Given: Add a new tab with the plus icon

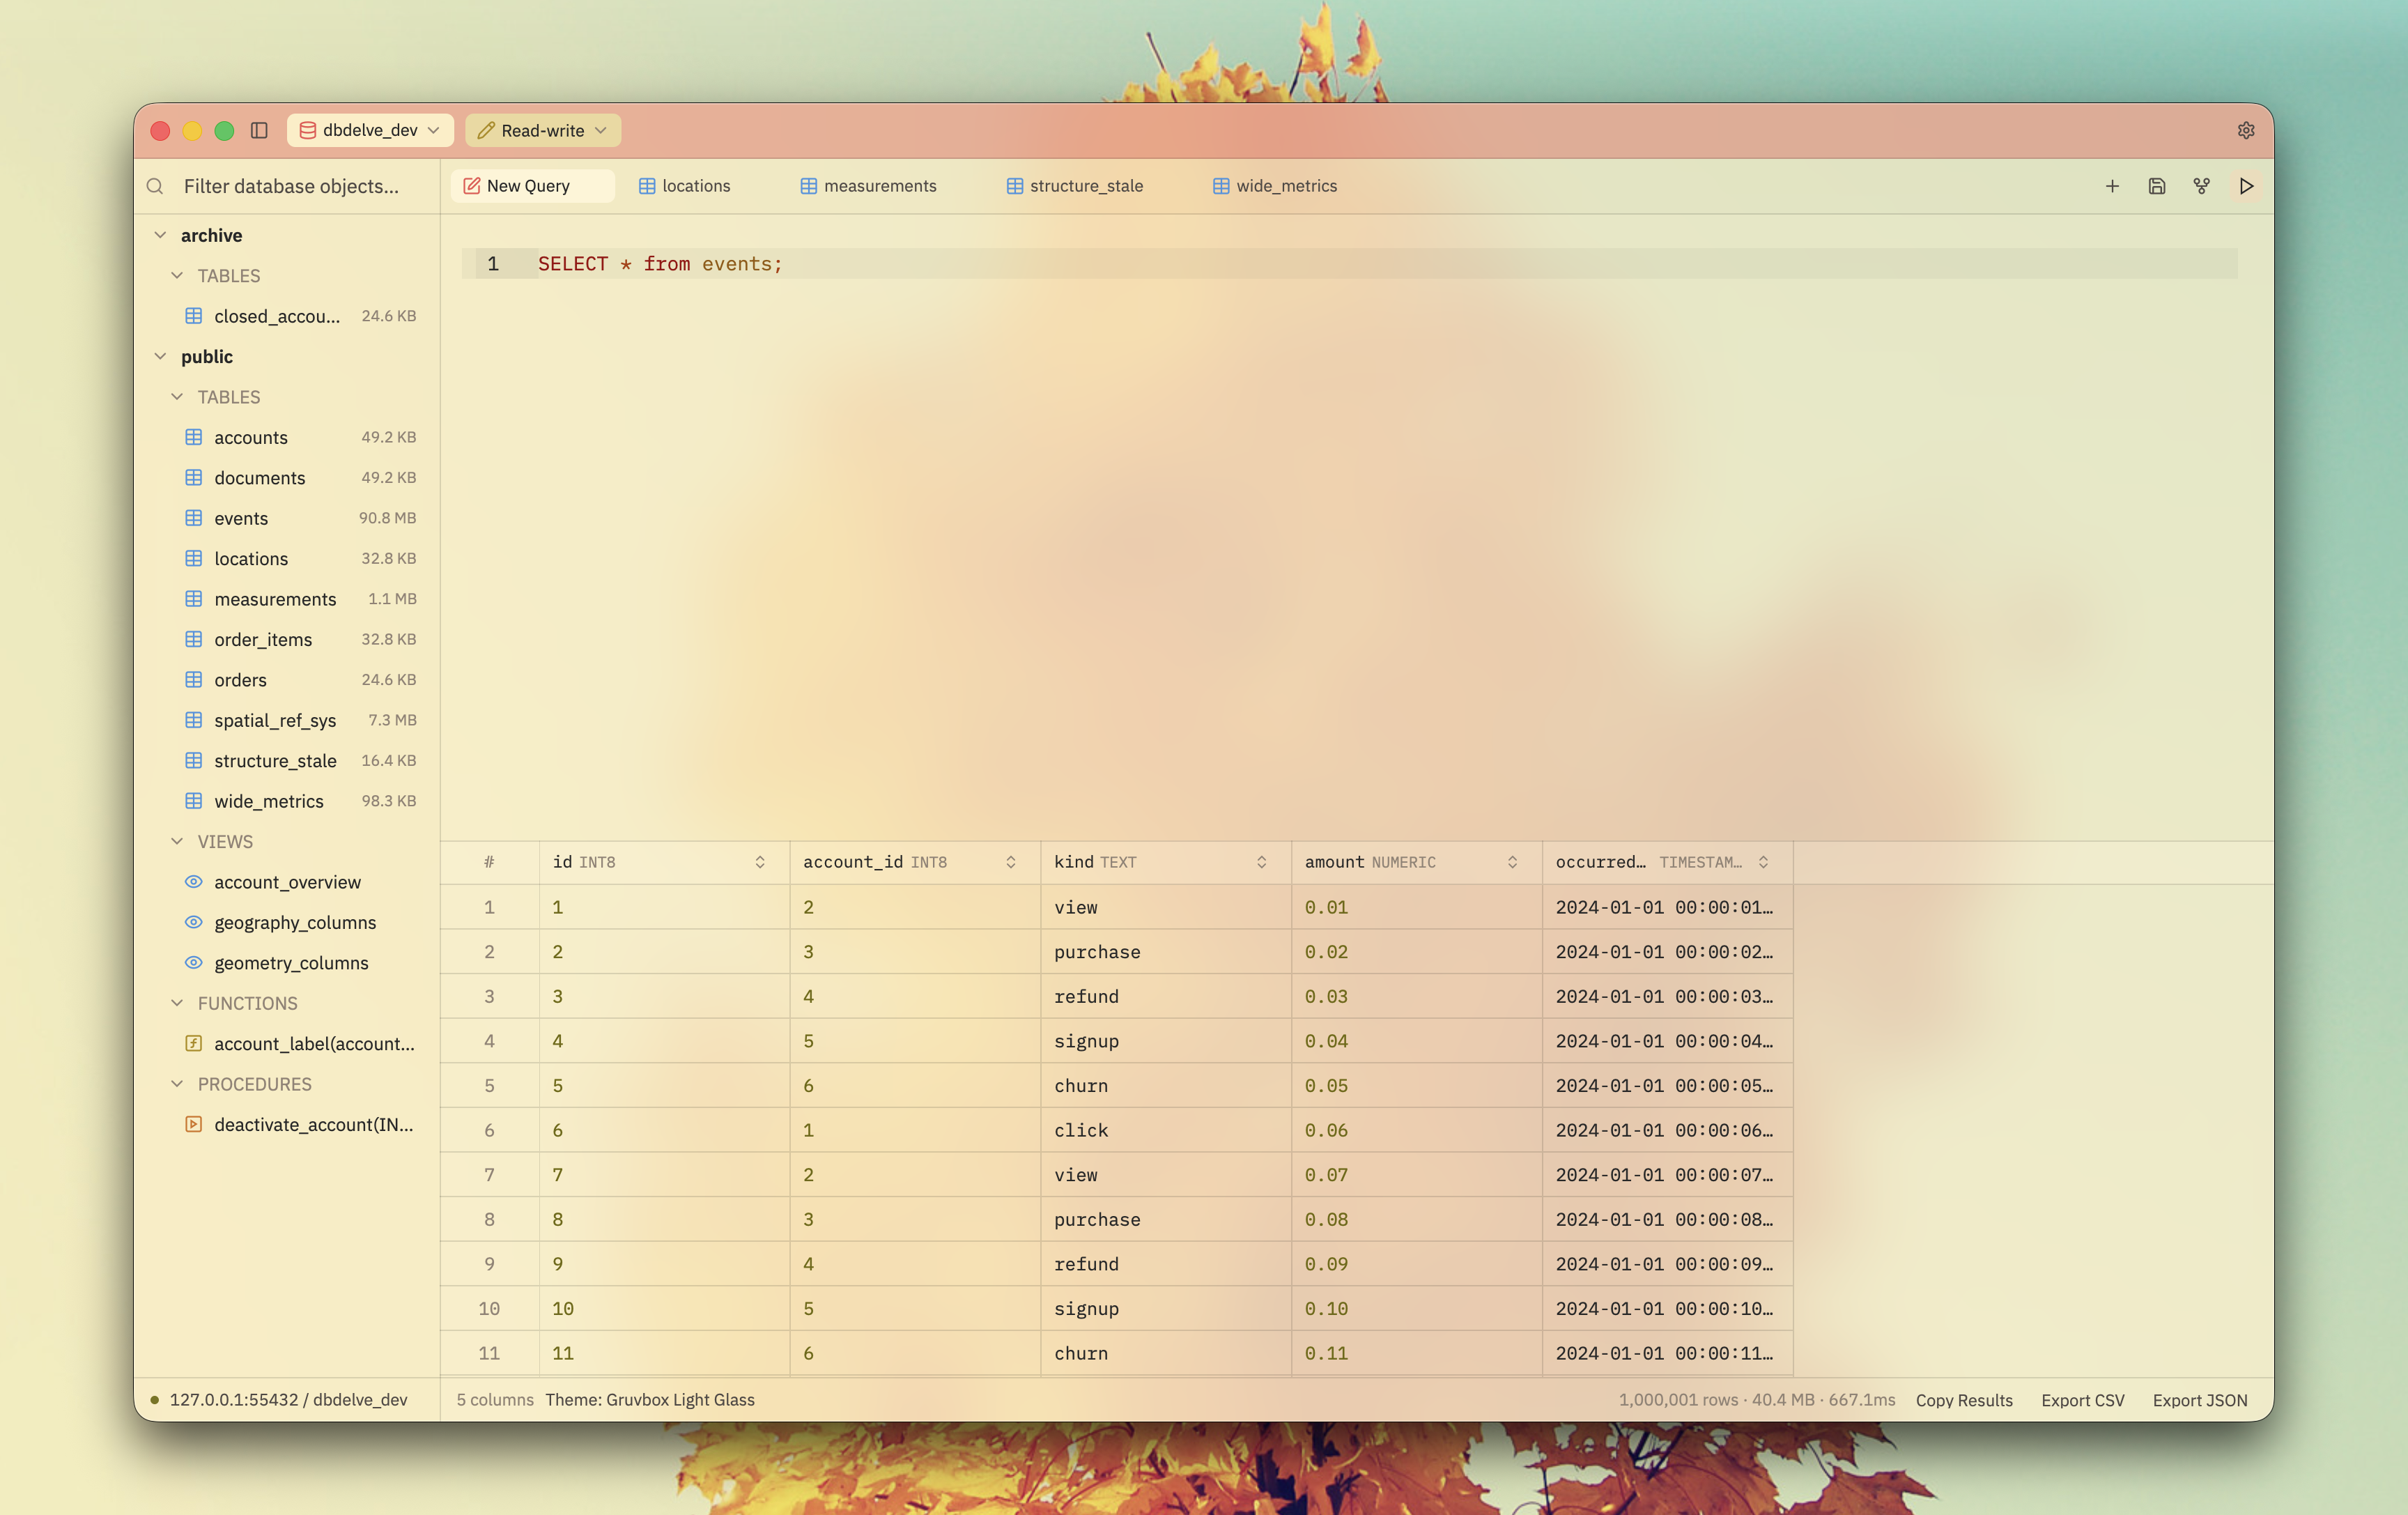Looking at the screenshot, I should [x=2112, y=186].
